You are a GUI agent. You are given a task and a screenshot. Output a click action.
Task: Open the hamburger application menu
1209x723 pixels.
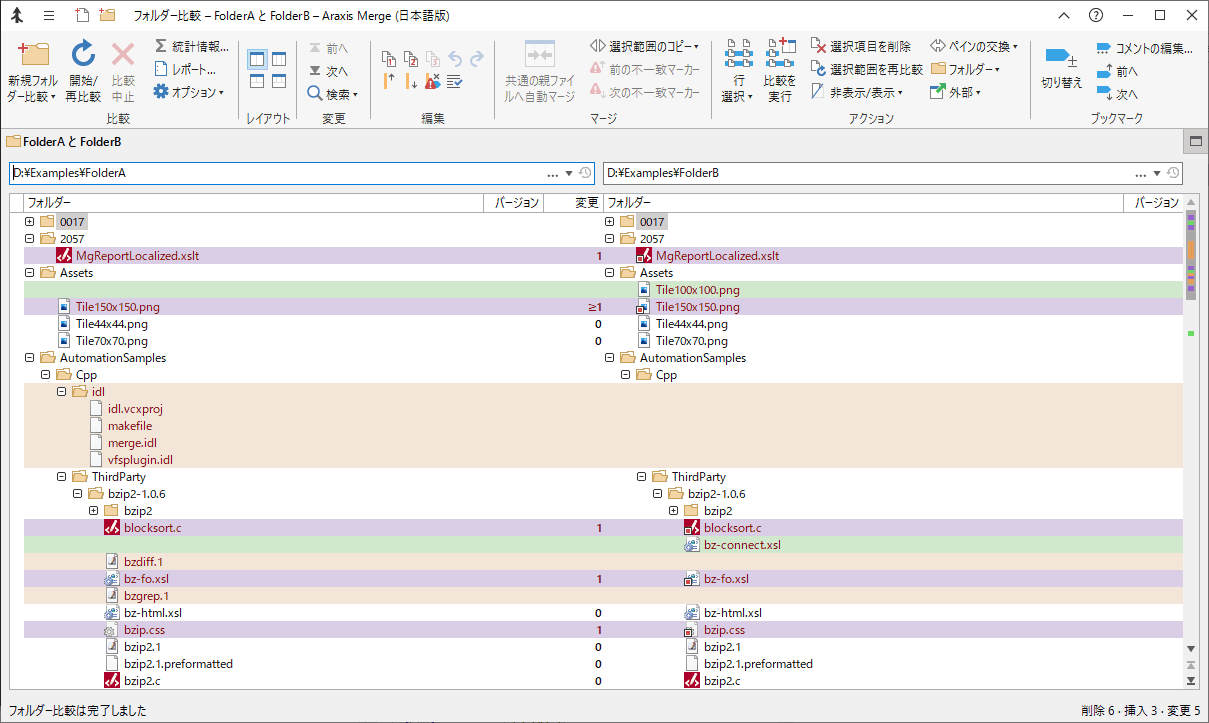pyautogui.click(x=49, y=16)
